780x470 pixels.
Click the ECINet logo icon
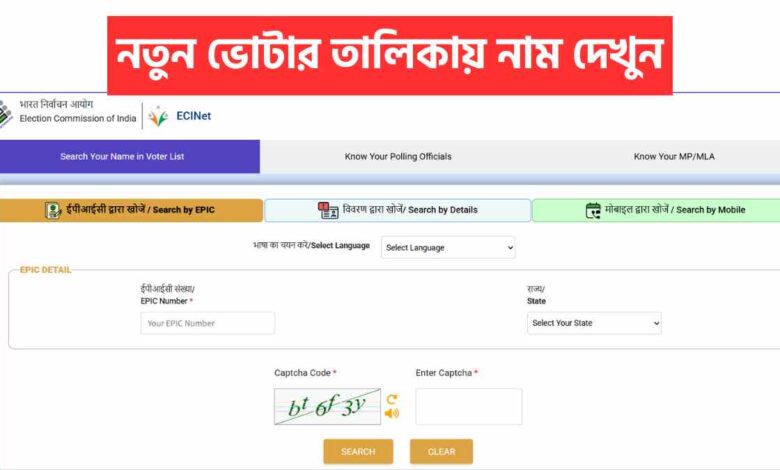(158, 116)
